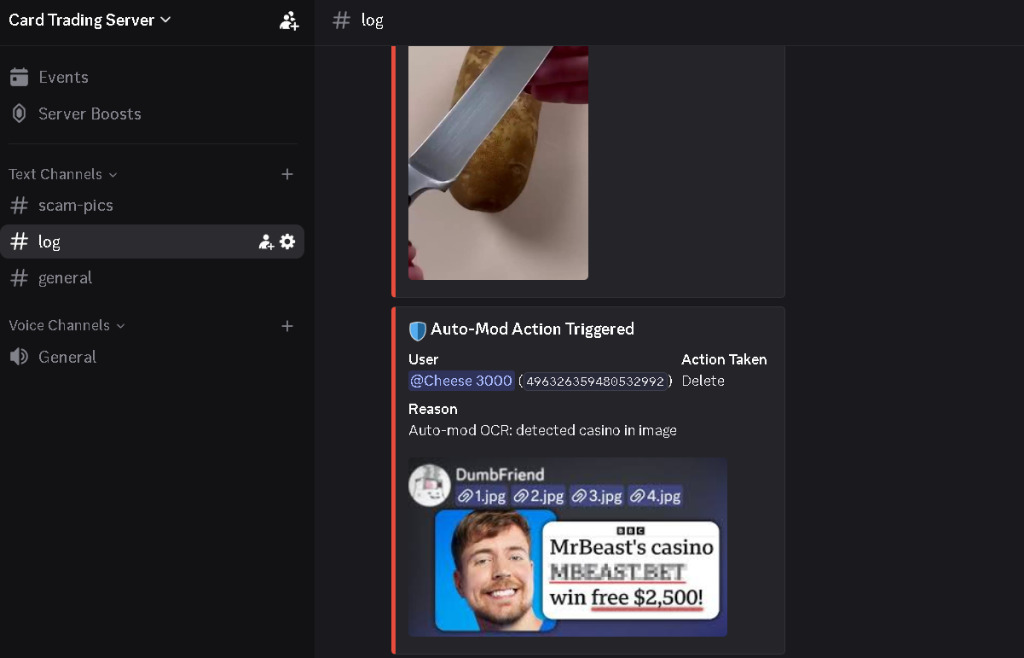This screenshot has width=1024, height=658.
Task: Click the Auto-Mod shield icon
Action: [x=417, y=330]
